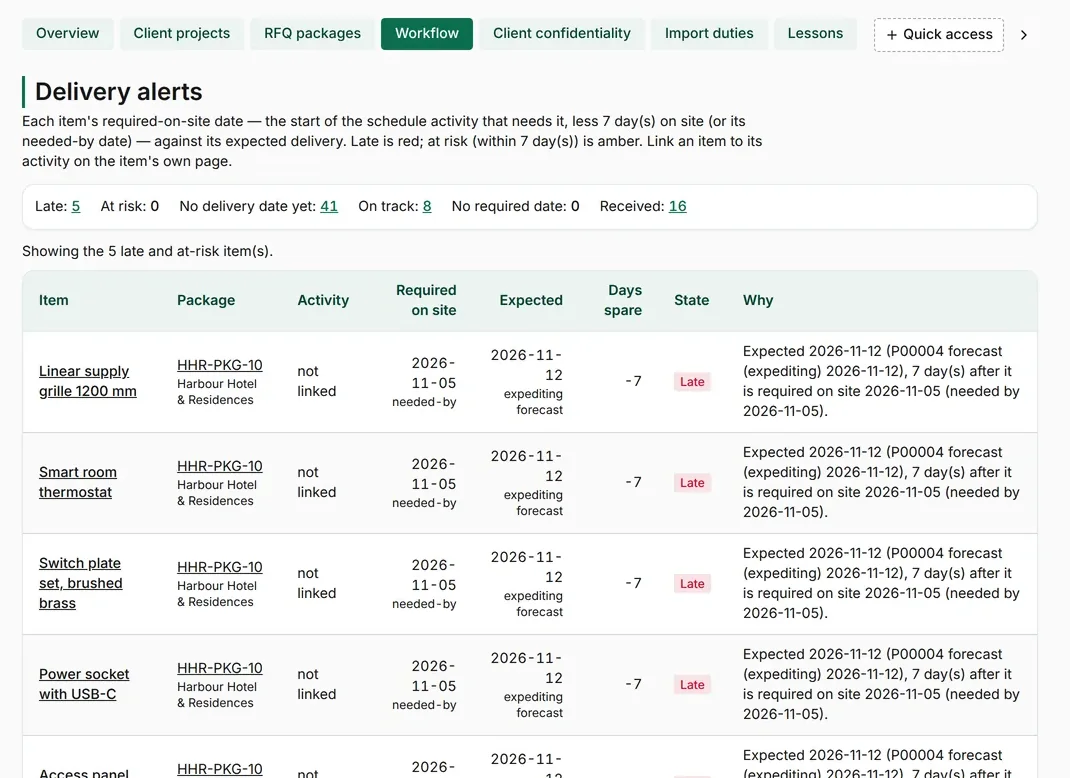This screenshot has height=778, width=1070.
Task: Click Late badge in Linear supply grille row
Action: [692, 381]
